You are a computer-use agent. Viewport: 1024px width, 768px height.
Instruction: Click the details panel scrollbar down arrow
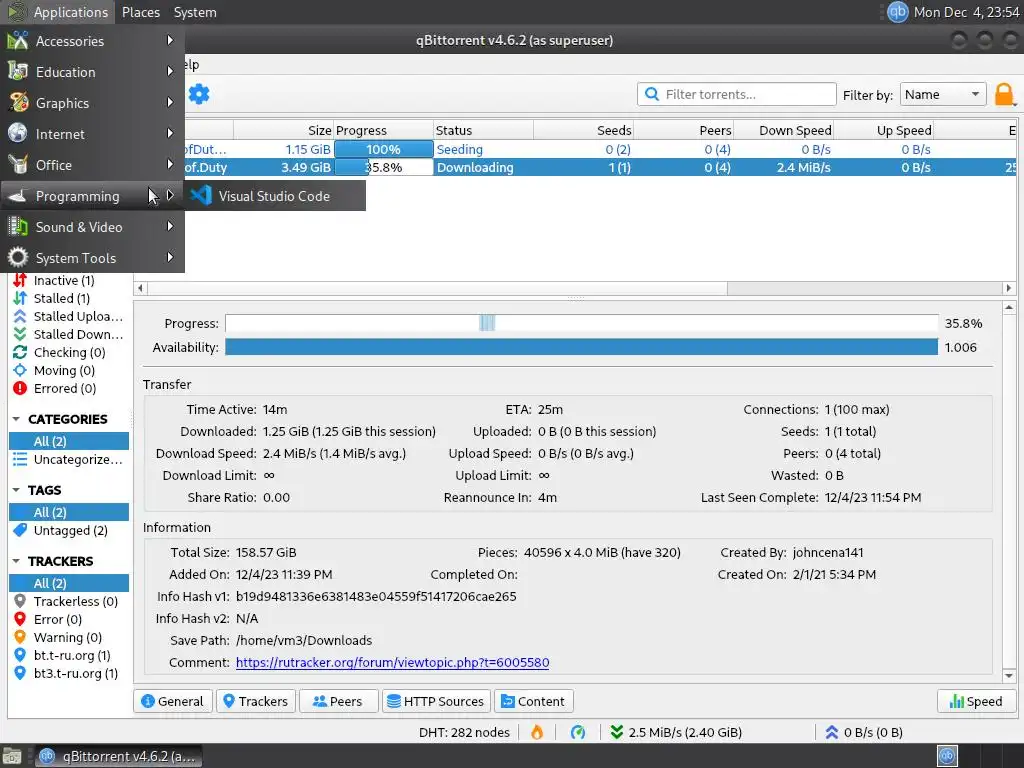click(x=1009, y=676)
